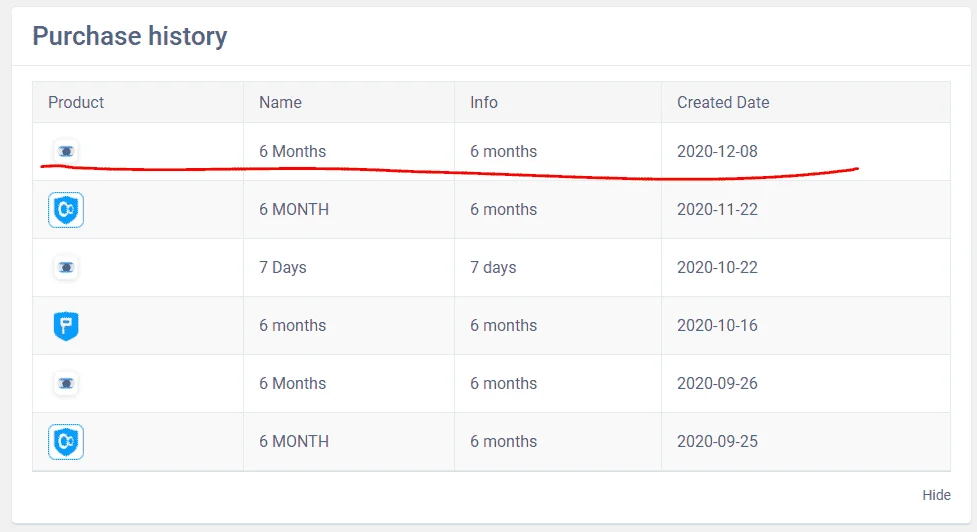Viewport: 977px width, 532px height.
Task: Select name '6 Months' dated 2020-09-26
Action: (x=292, y=383)
